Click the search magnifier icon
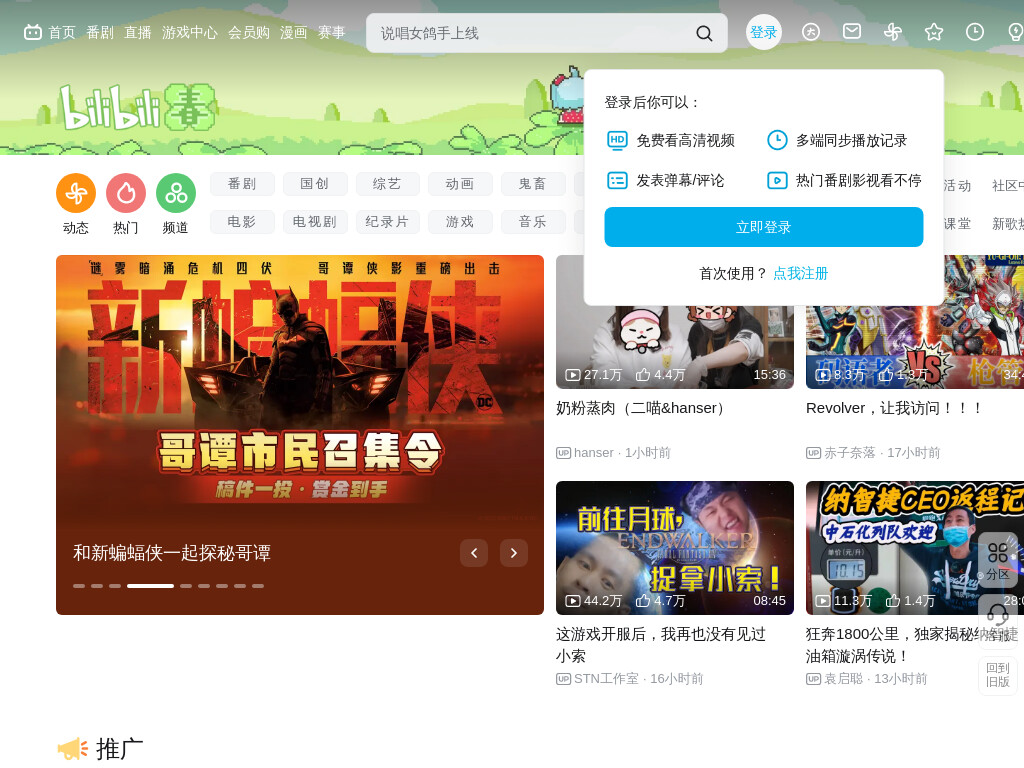This screenshot has width=1024, height=768. 704,33
